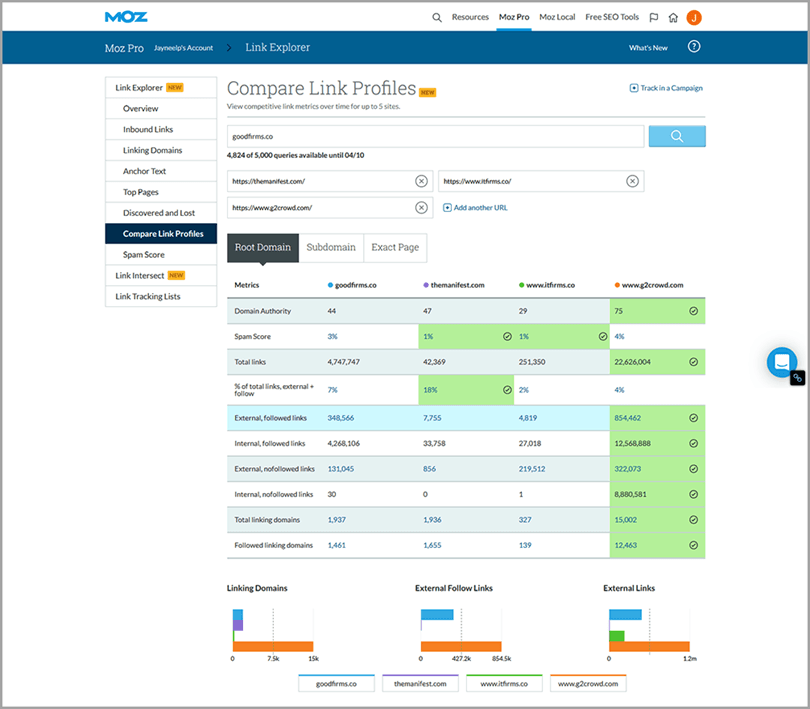Open Top Pages in the sidebar
The image size is (810, 709).
coord(161,192)
